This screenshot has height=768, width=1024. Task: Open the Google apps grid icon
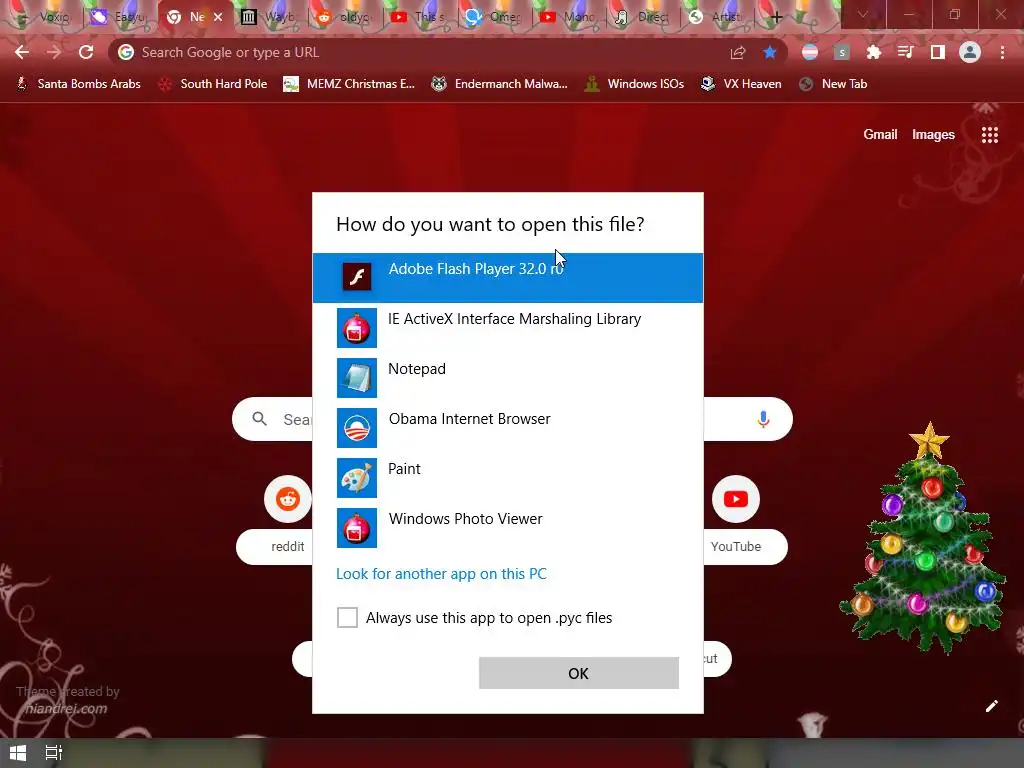pos(989,135)
